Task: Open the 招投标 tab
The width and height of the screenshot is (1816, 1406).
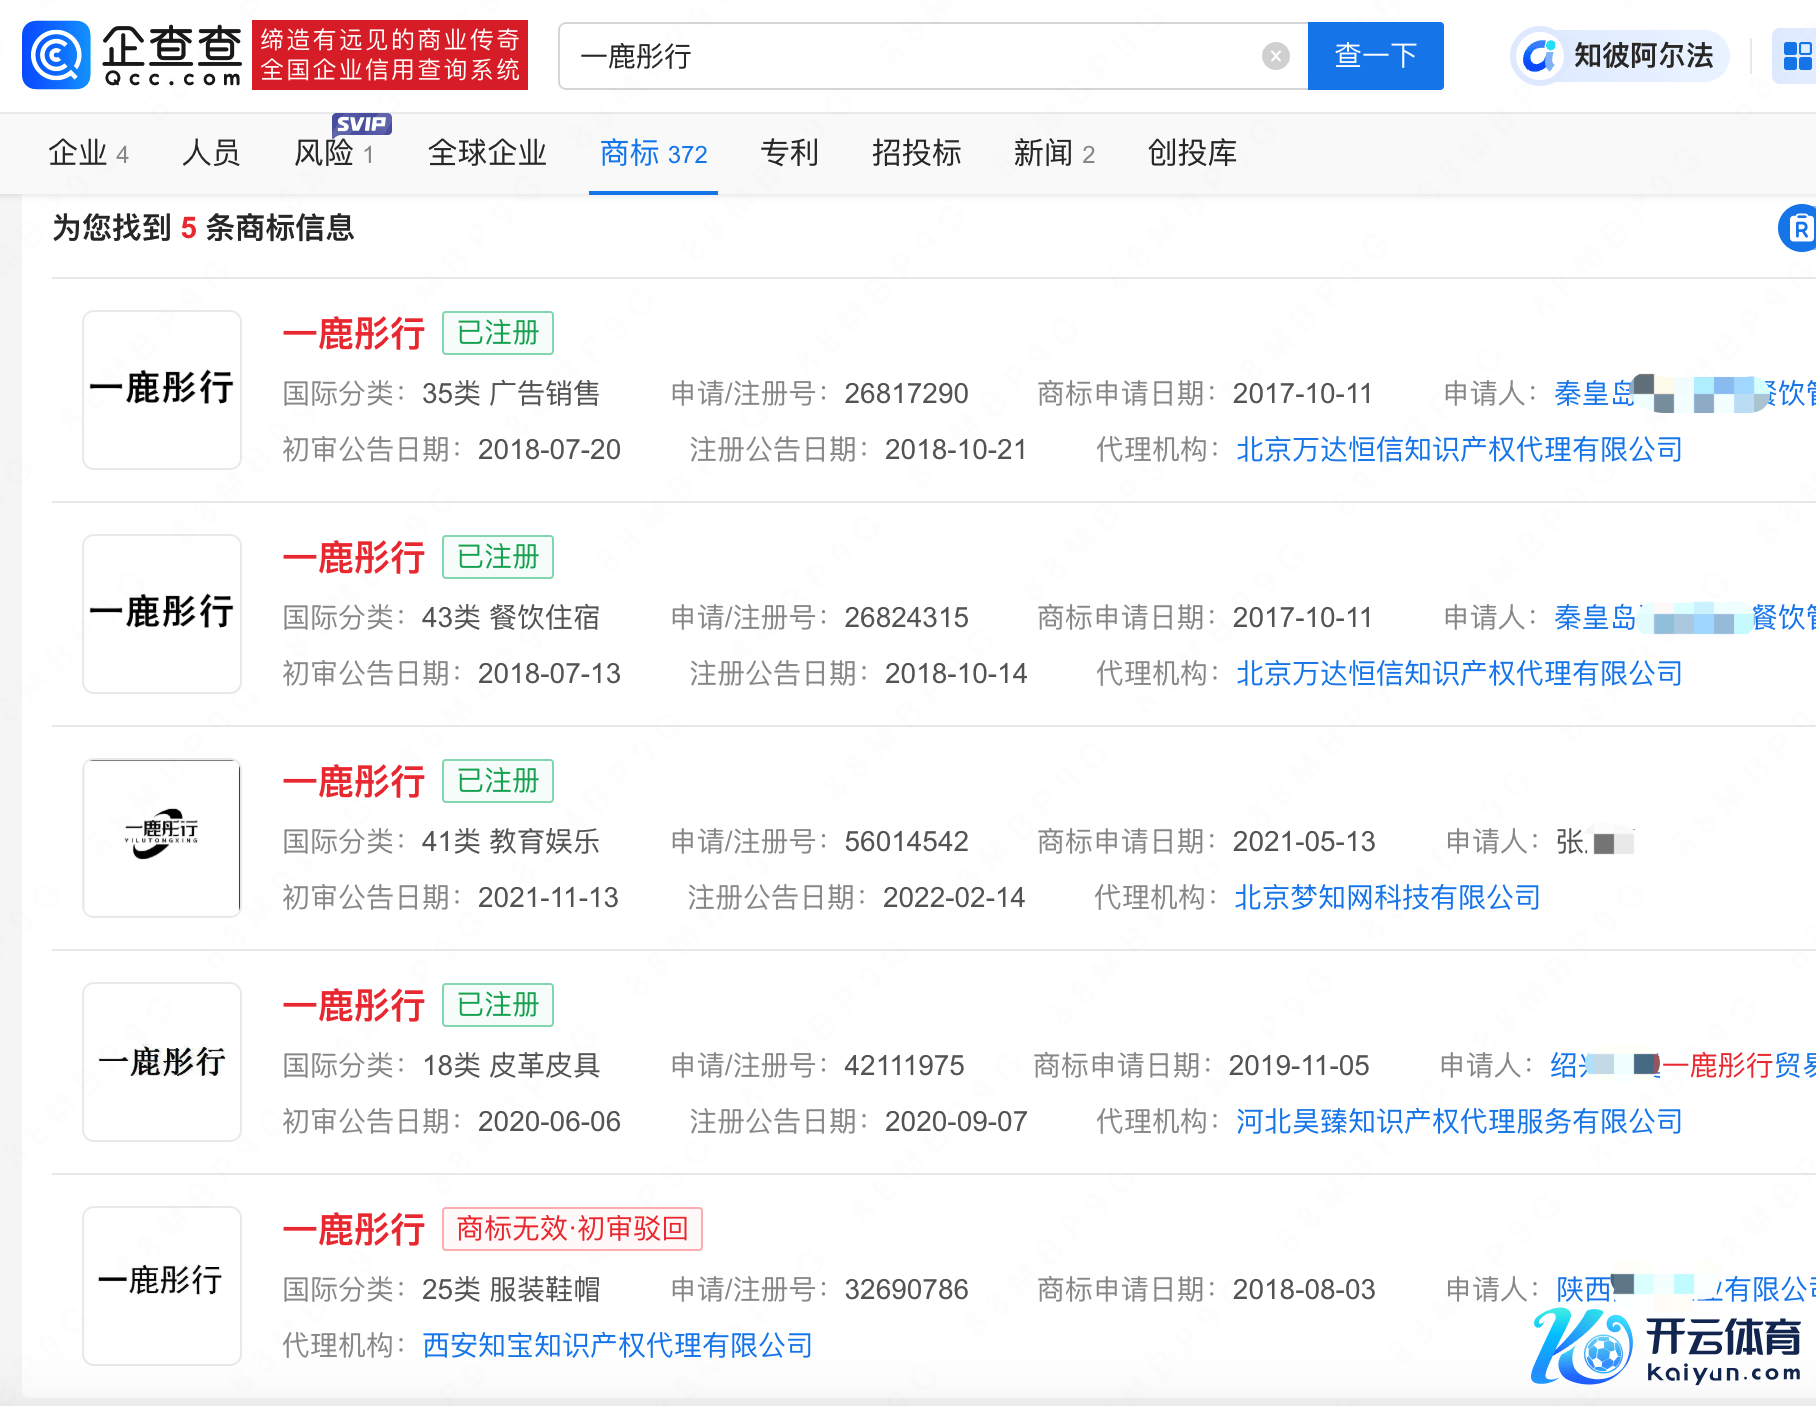Action: click(x=916, y=153)
